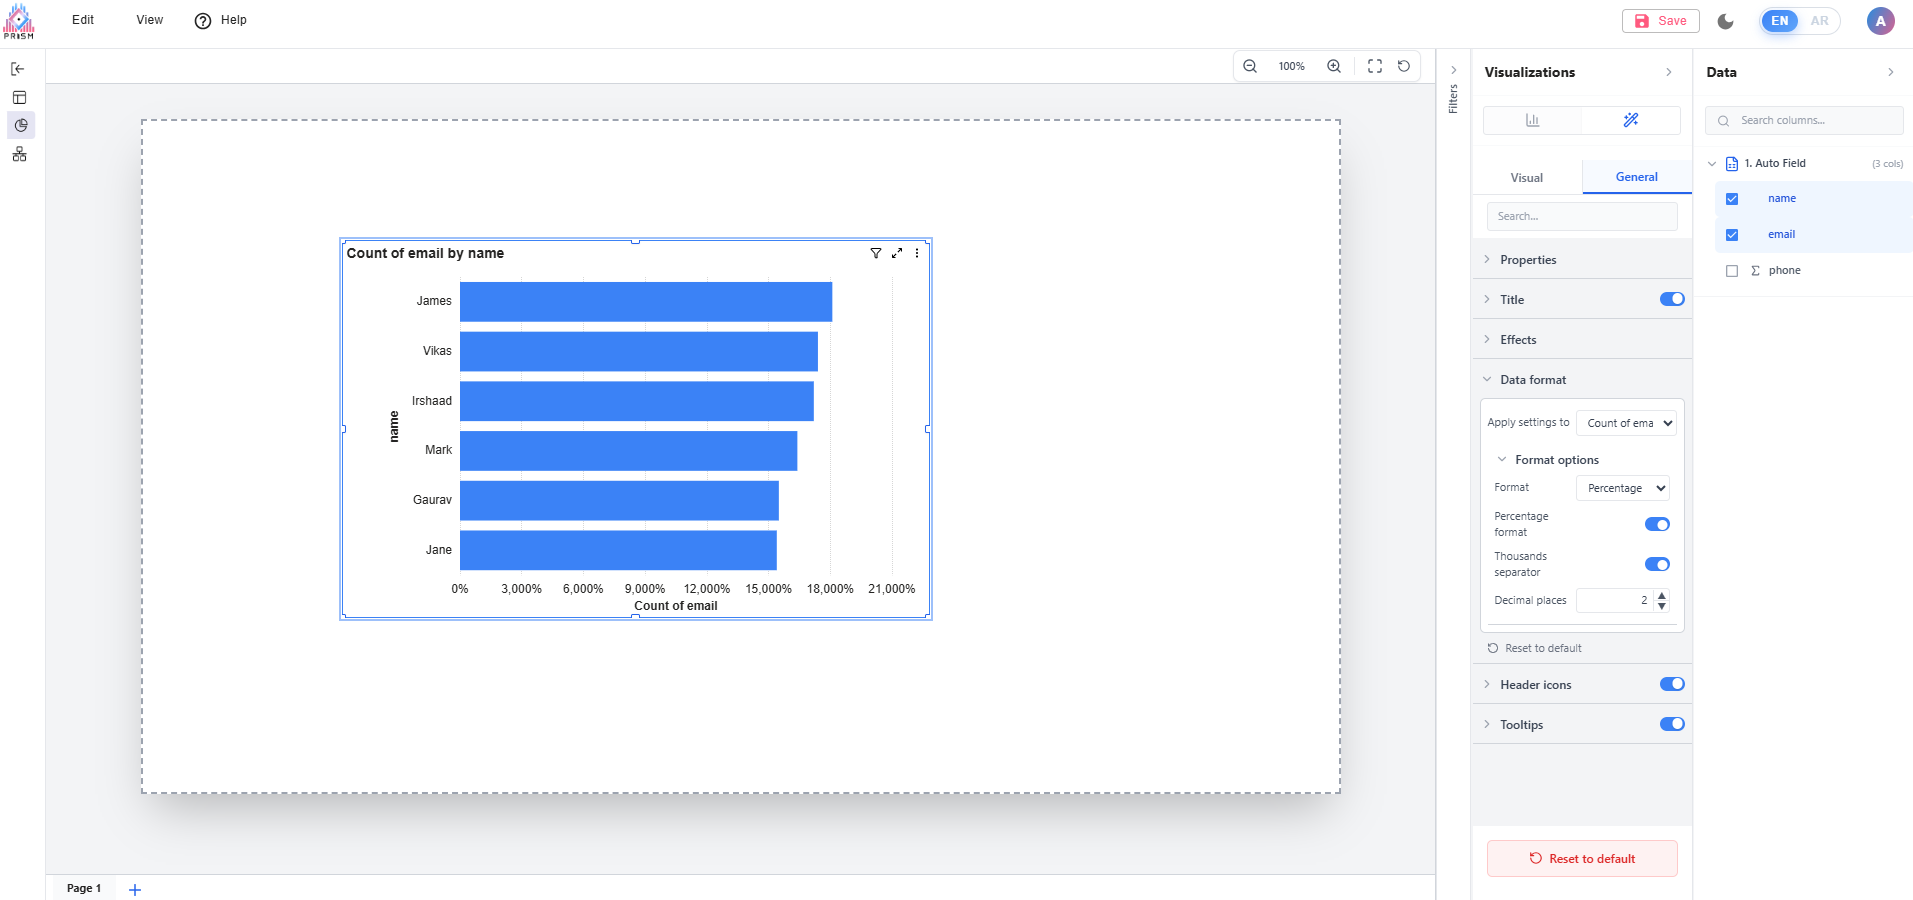Open the Edit menu
Image resolution: width=1913 pixels, height=900 pixels.
(83, 20)
